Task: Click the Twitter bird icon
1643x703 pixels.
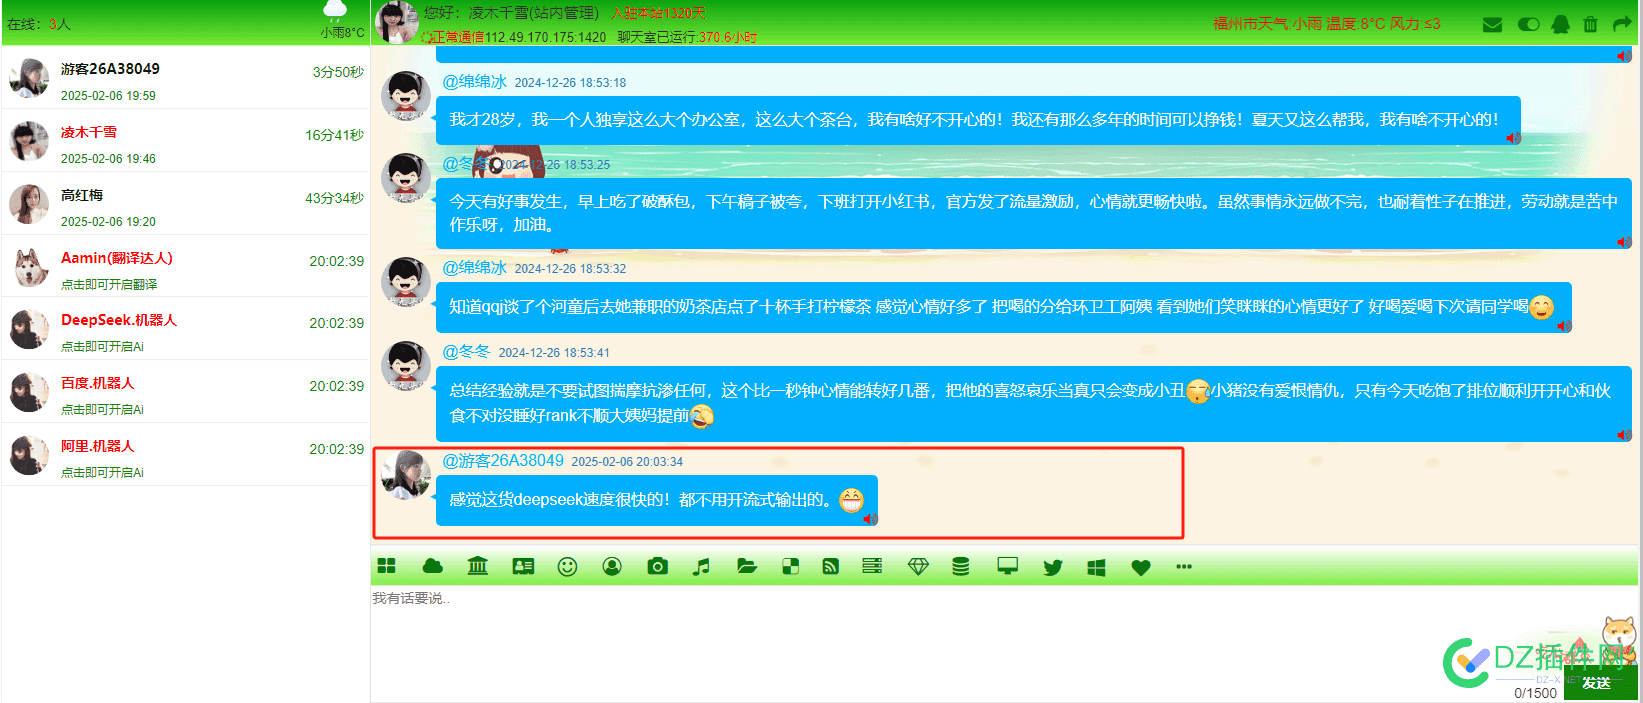Action: pyautogui.click(x=1053, y=567)
